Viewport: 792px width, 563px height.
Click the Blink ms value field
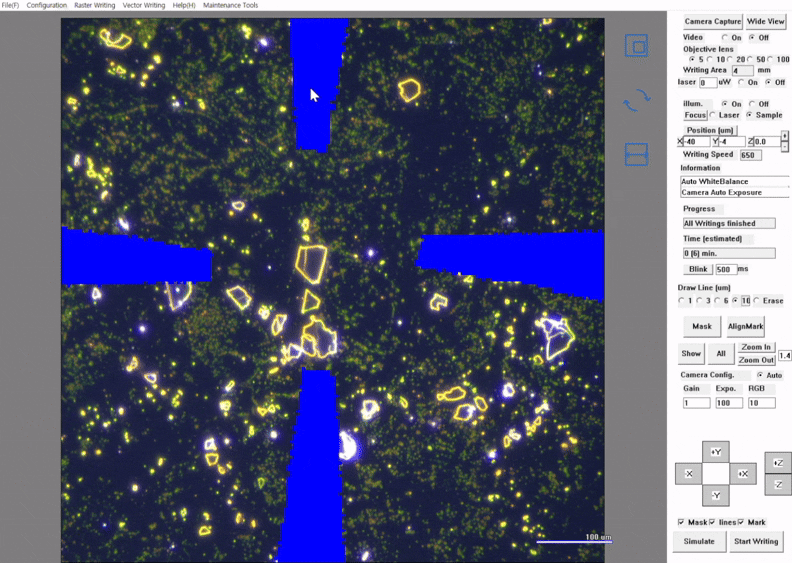click(726, 269)
